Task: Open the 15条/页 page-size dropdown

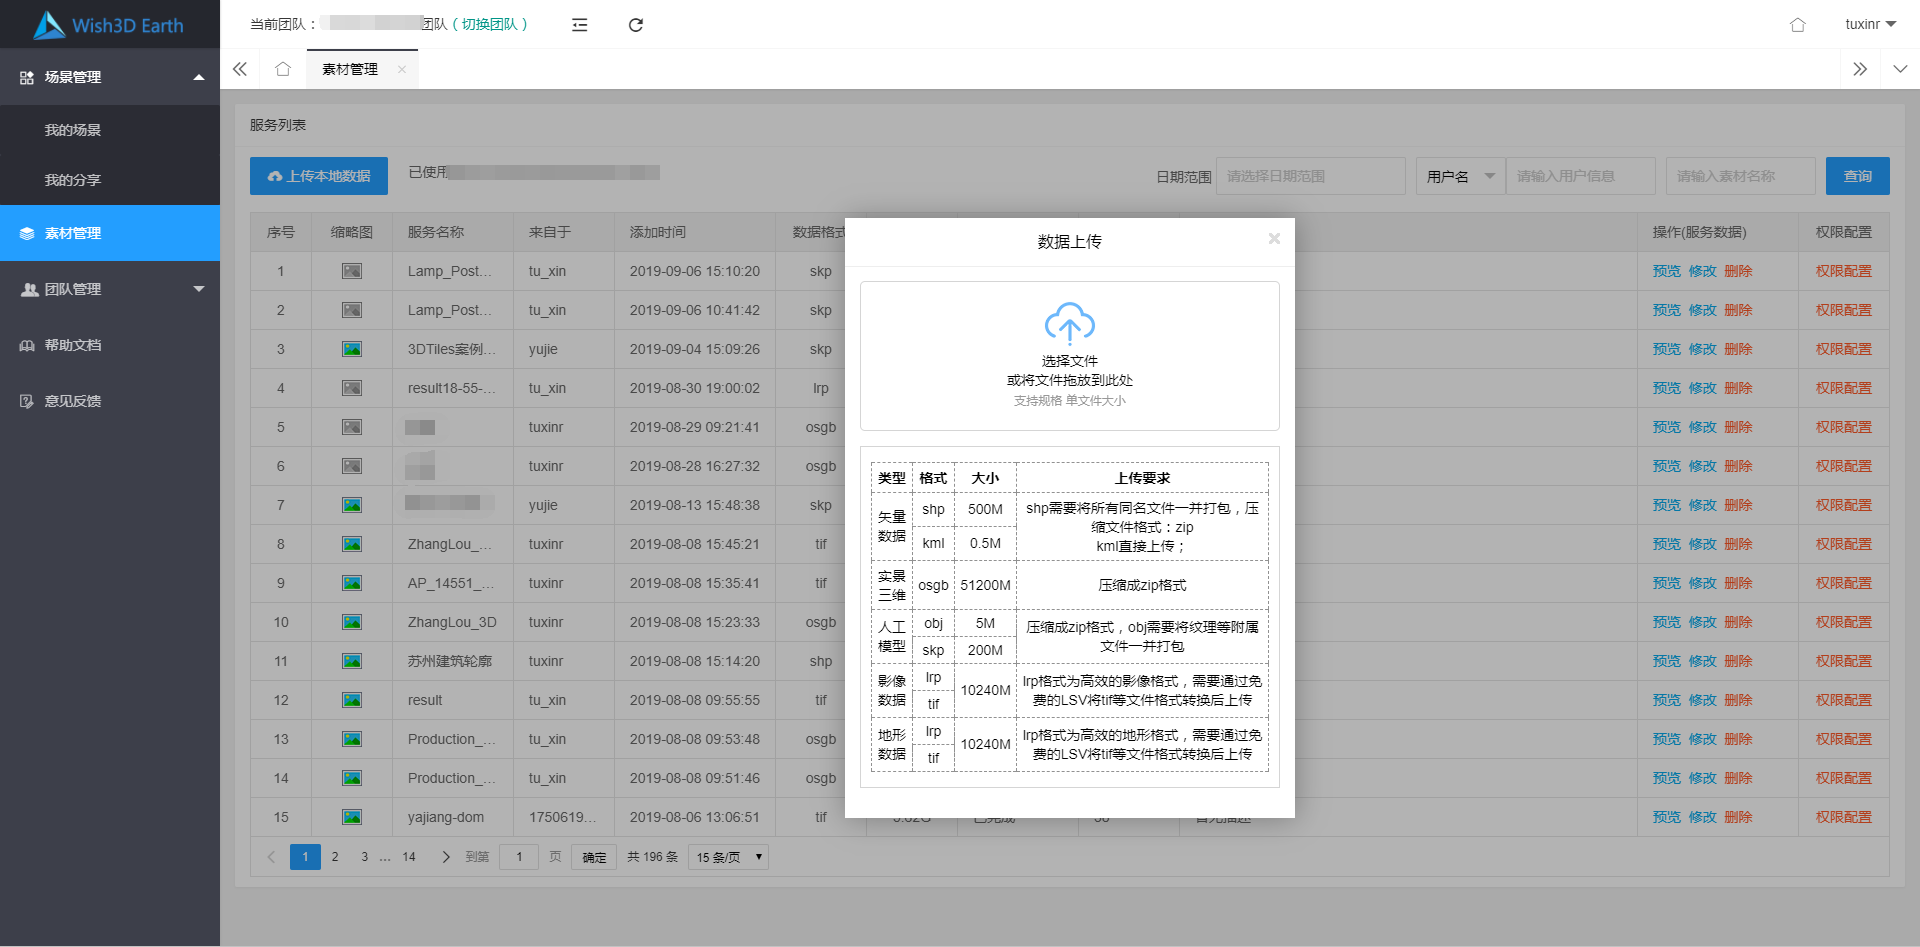Action: pos(727,857)
